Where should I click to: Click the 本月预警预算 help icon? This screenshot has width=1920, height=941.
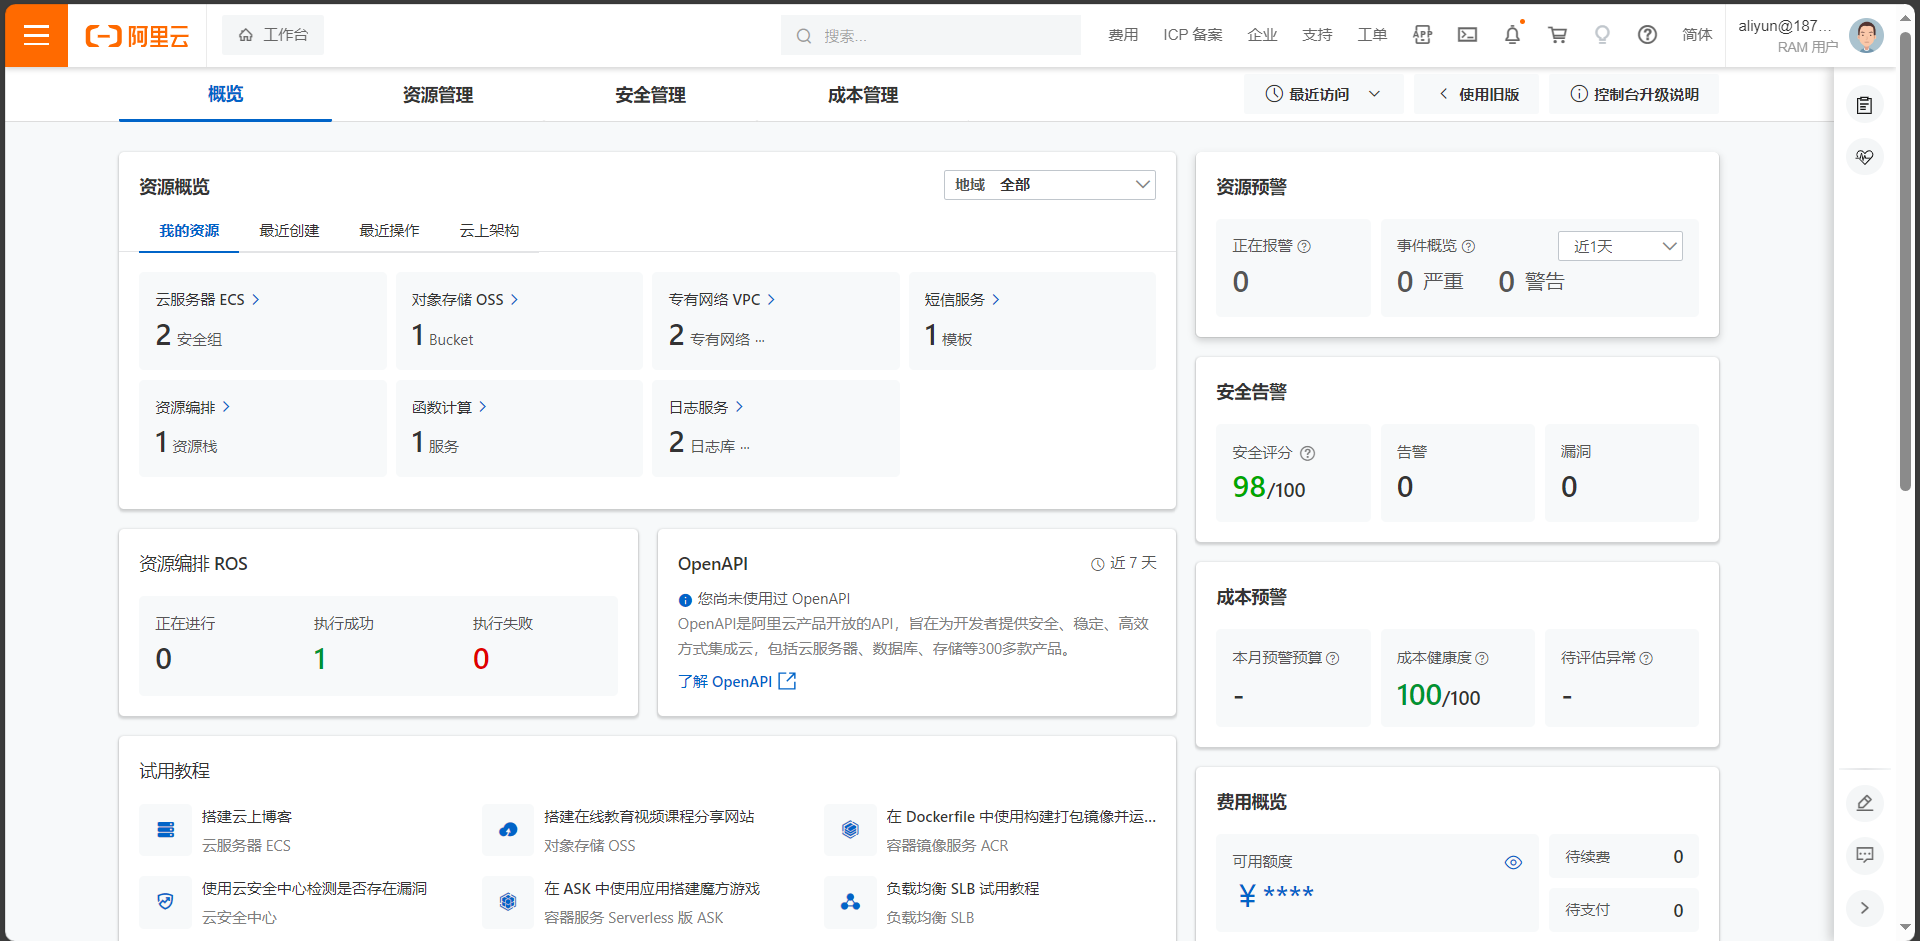[x=1333, y=658]
